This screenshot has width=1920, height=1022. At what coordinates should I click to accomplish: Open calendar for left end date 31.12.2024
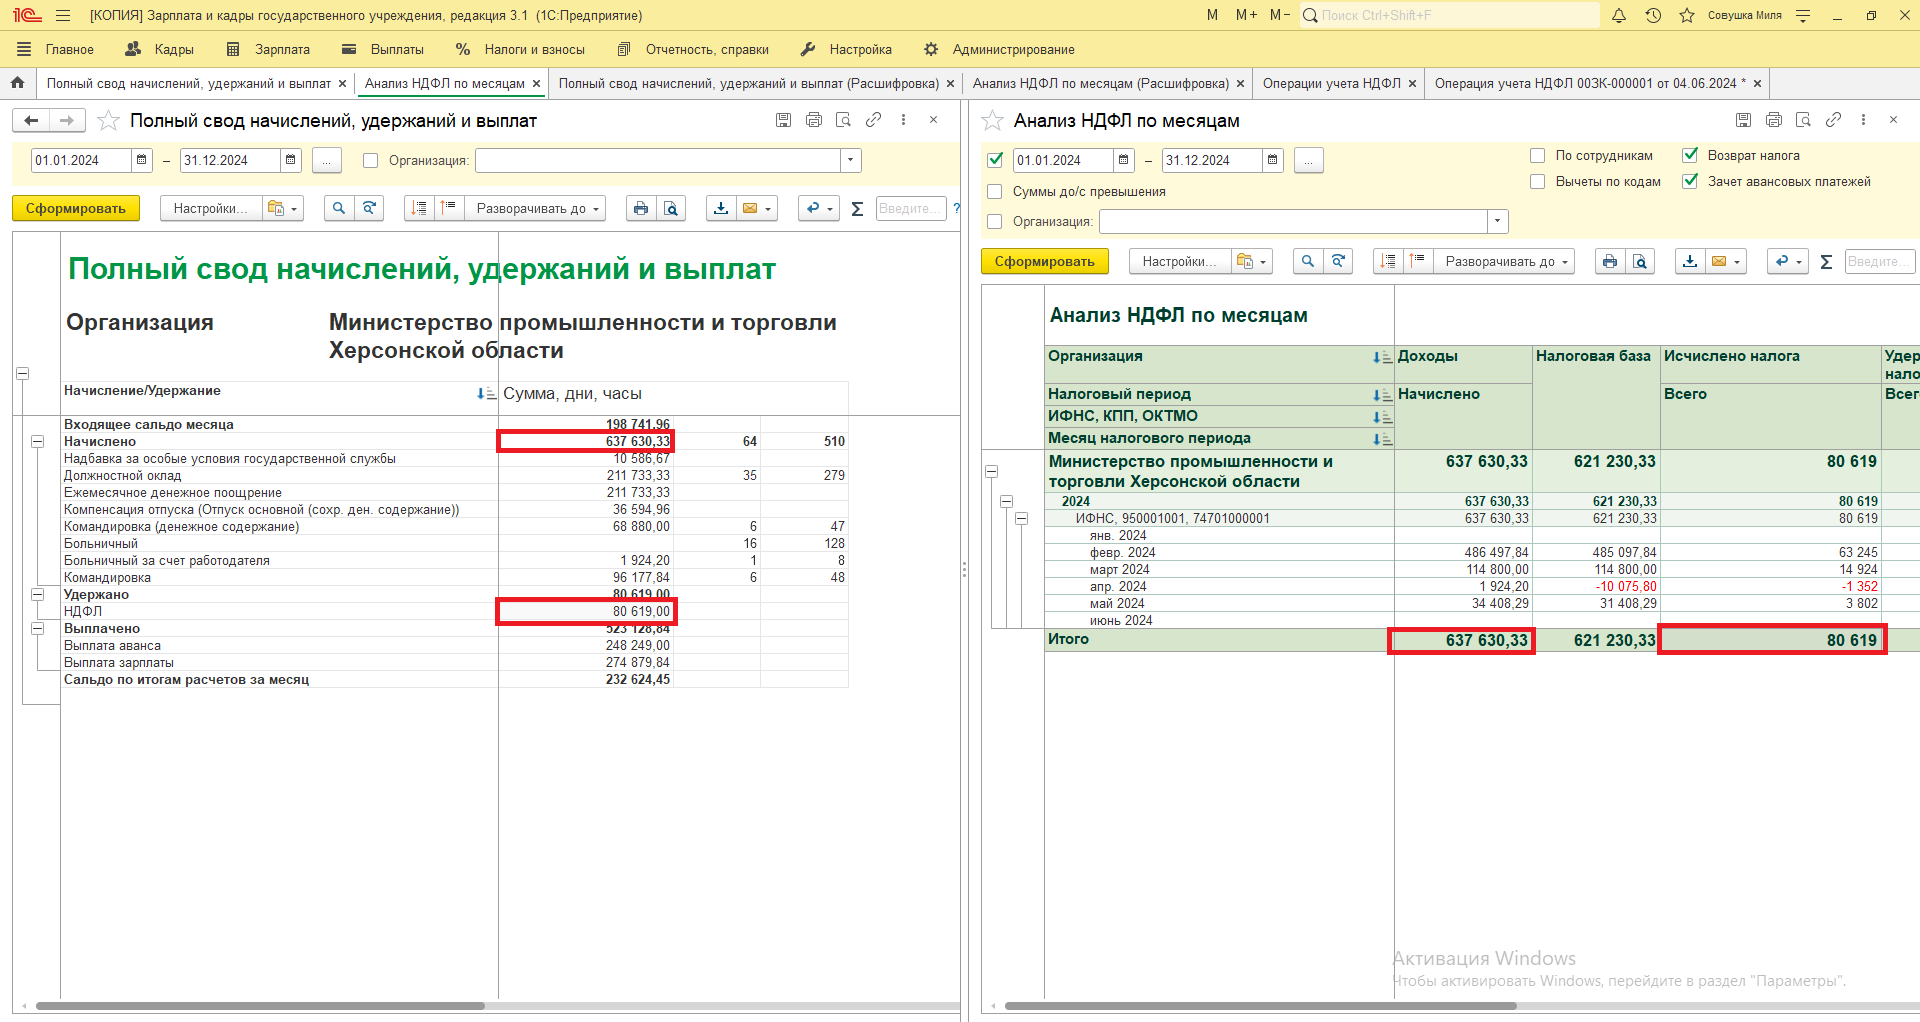tap(290, 160)
